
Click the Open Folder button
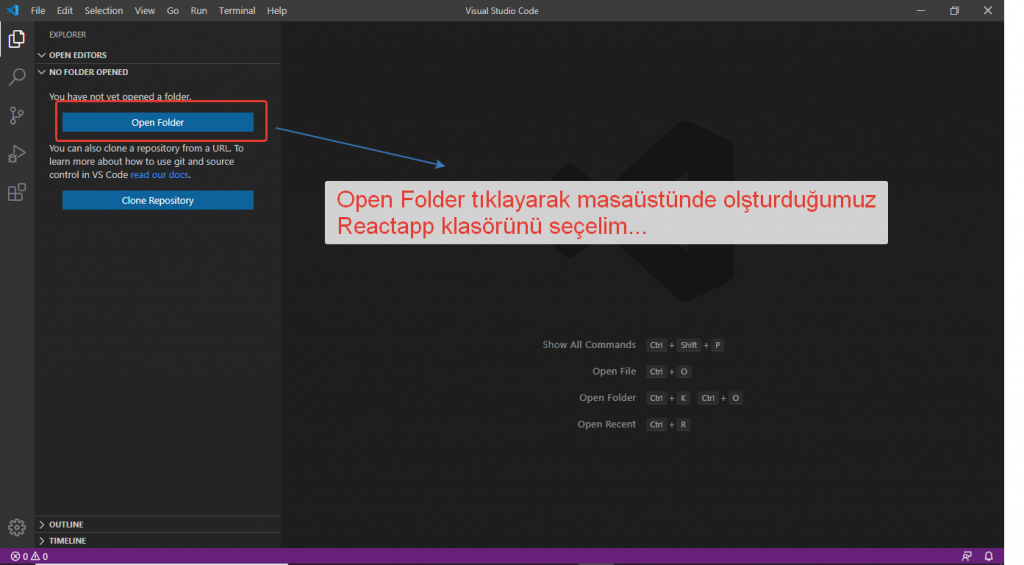tap(158, 122)
